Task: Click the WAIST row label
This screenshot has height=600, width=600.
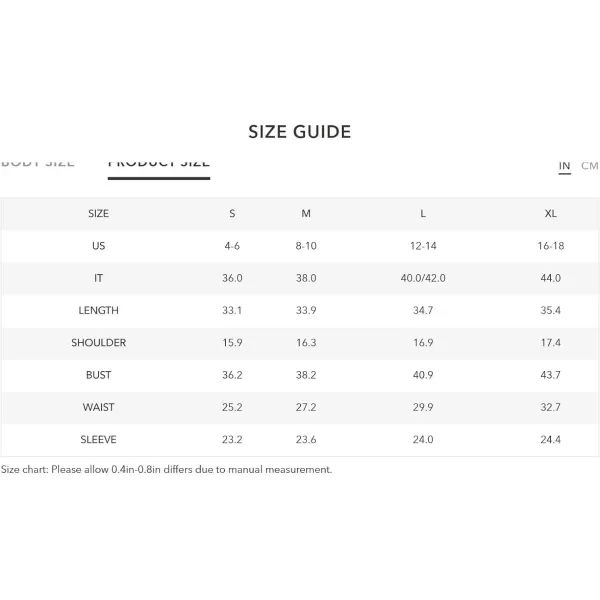Action: pyautogui.click(x=98, y=407)
